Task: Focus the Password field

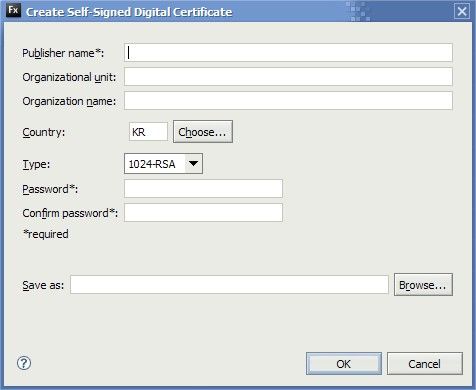Action: tap(203, 189)
